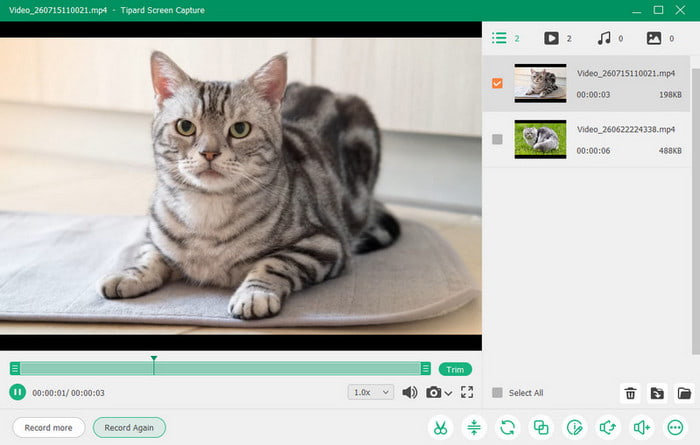
Task: Show more tools via ellipsis icon
Action: point(675,428)
